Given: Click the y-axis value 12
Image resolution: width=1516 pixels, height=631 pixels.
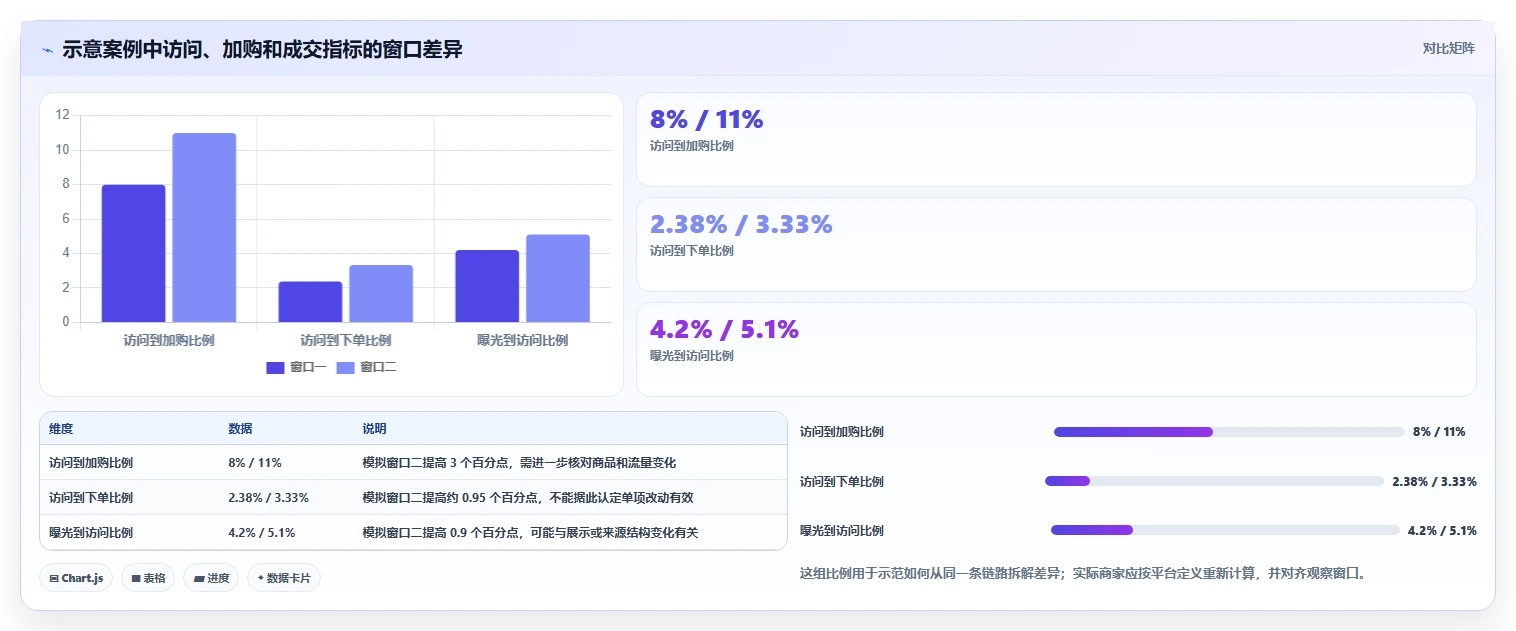Looking at the screenshot, I should pos(63,115).
